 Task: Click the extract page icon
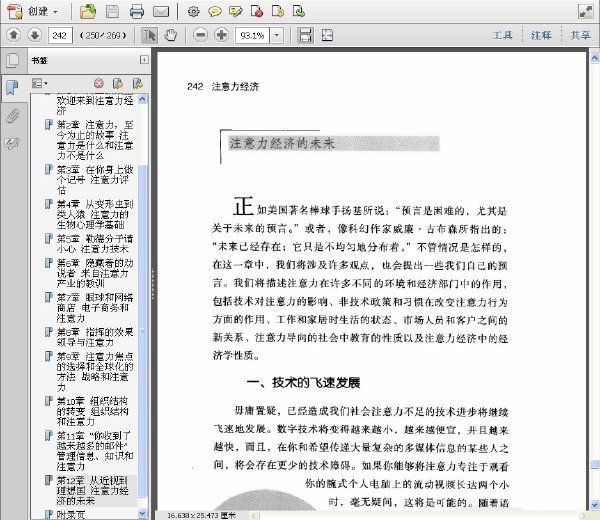(x=278, y=11)
